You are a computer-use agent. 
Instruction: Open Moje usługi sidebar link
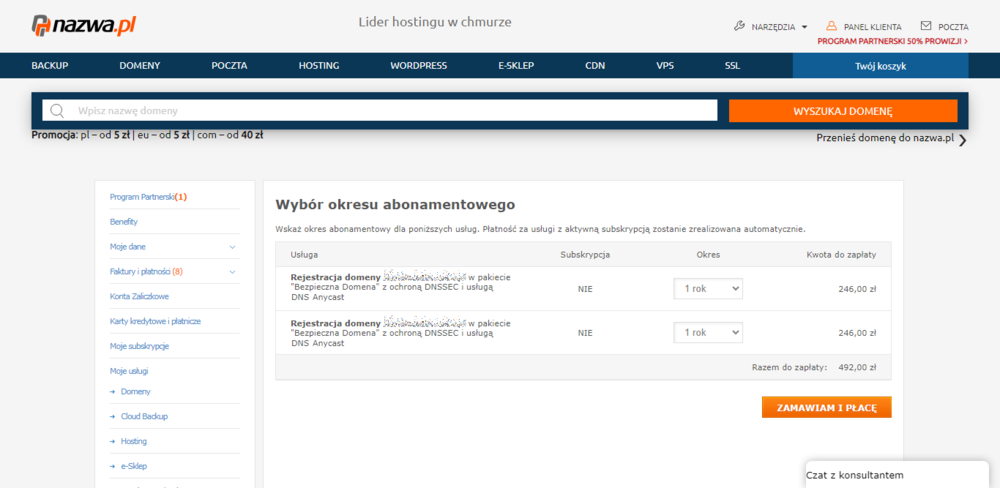pyautogui.click(x=129, y=371)
